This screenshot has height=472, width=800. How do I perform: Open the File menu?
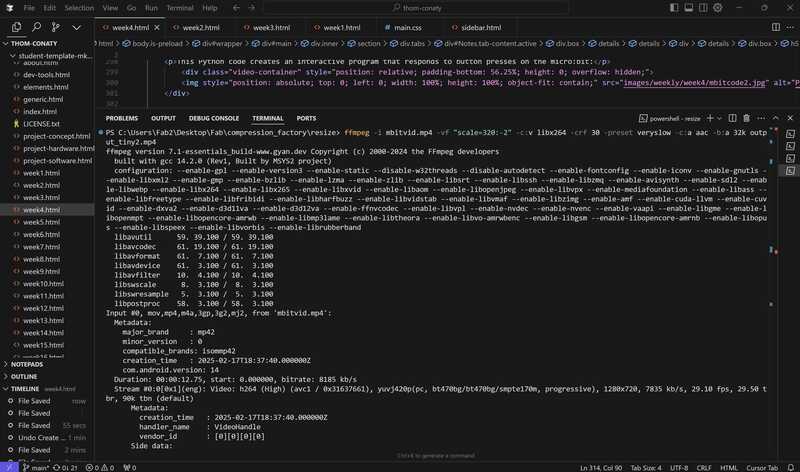coord(29,8)
